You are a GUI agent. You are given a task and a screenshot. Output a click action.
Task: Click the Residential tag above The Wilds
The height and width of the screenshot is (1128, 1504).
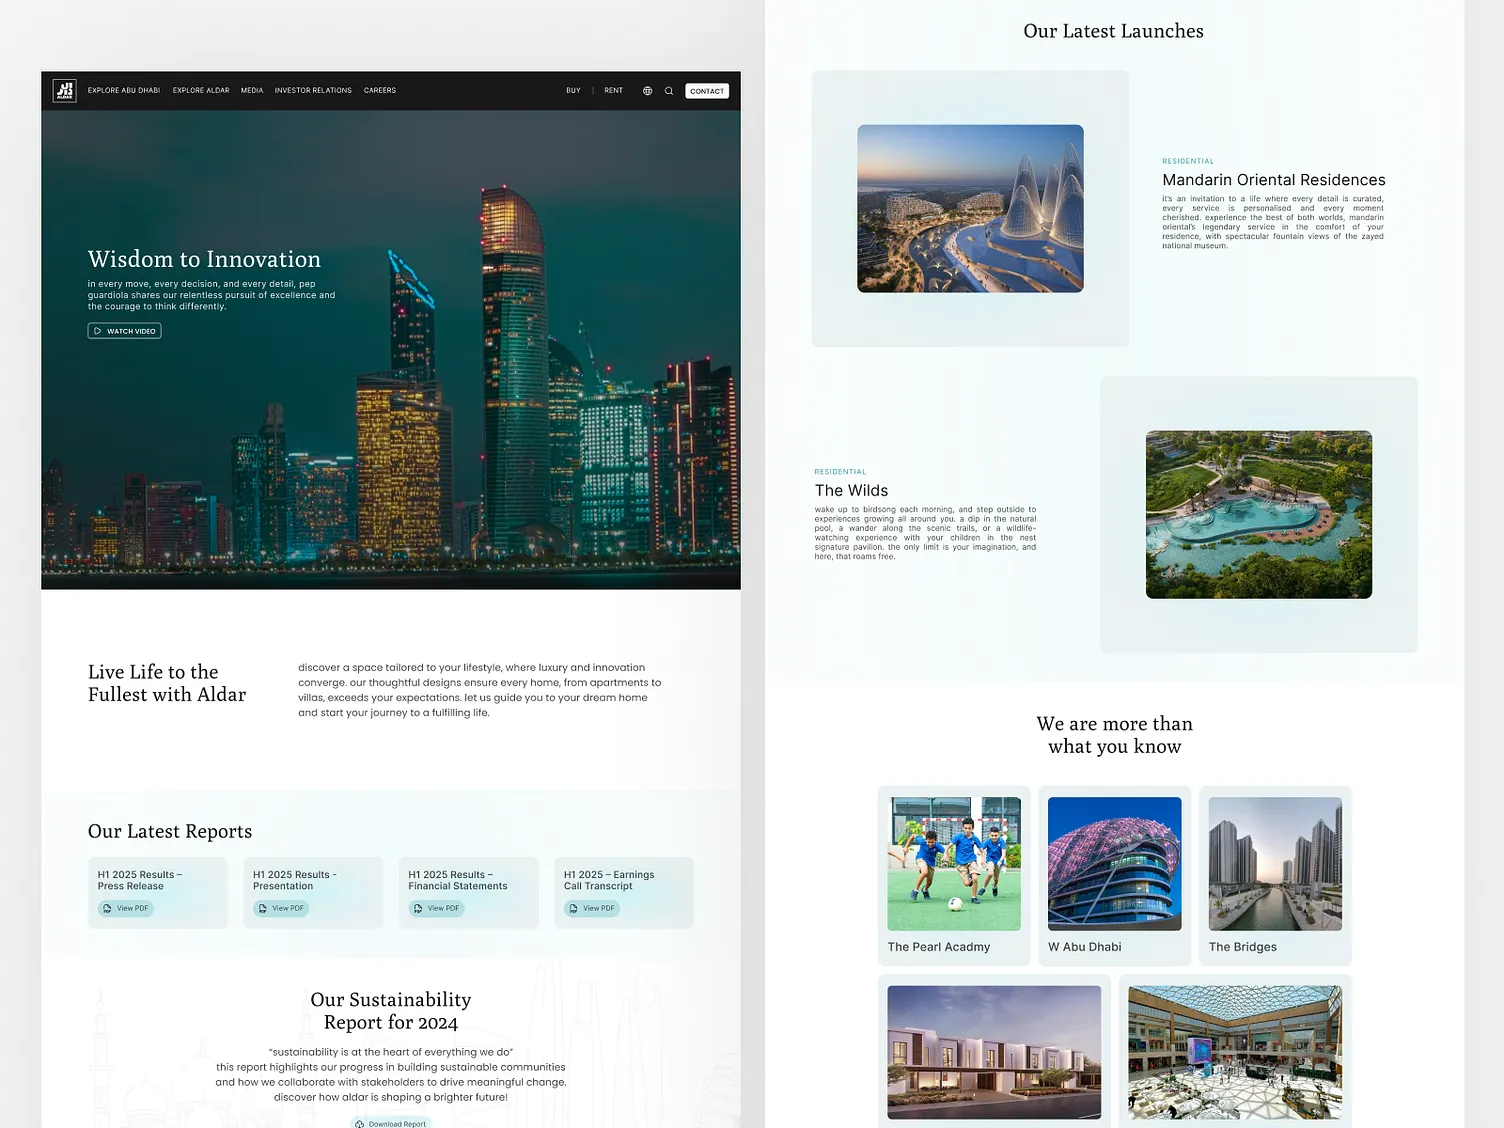pyautogui.click(x=841, y=472)
